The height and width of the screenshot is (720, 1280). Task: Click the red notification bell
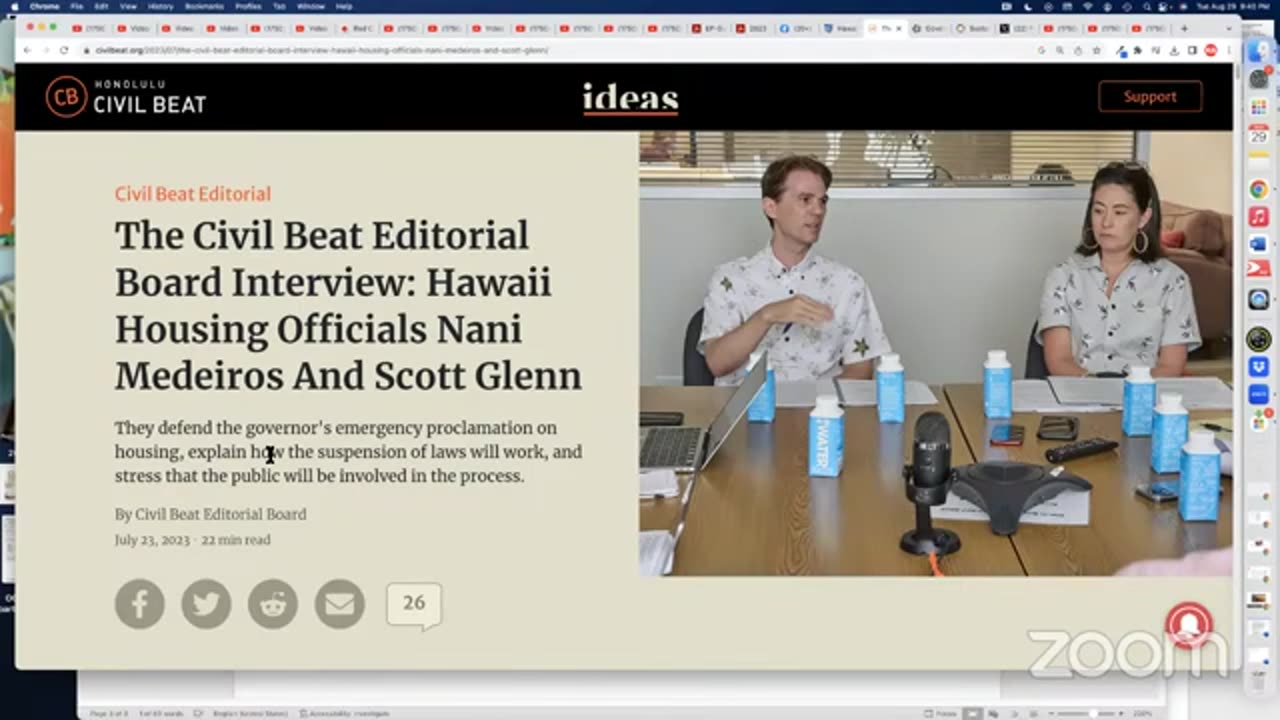[x=1188, y=627]
